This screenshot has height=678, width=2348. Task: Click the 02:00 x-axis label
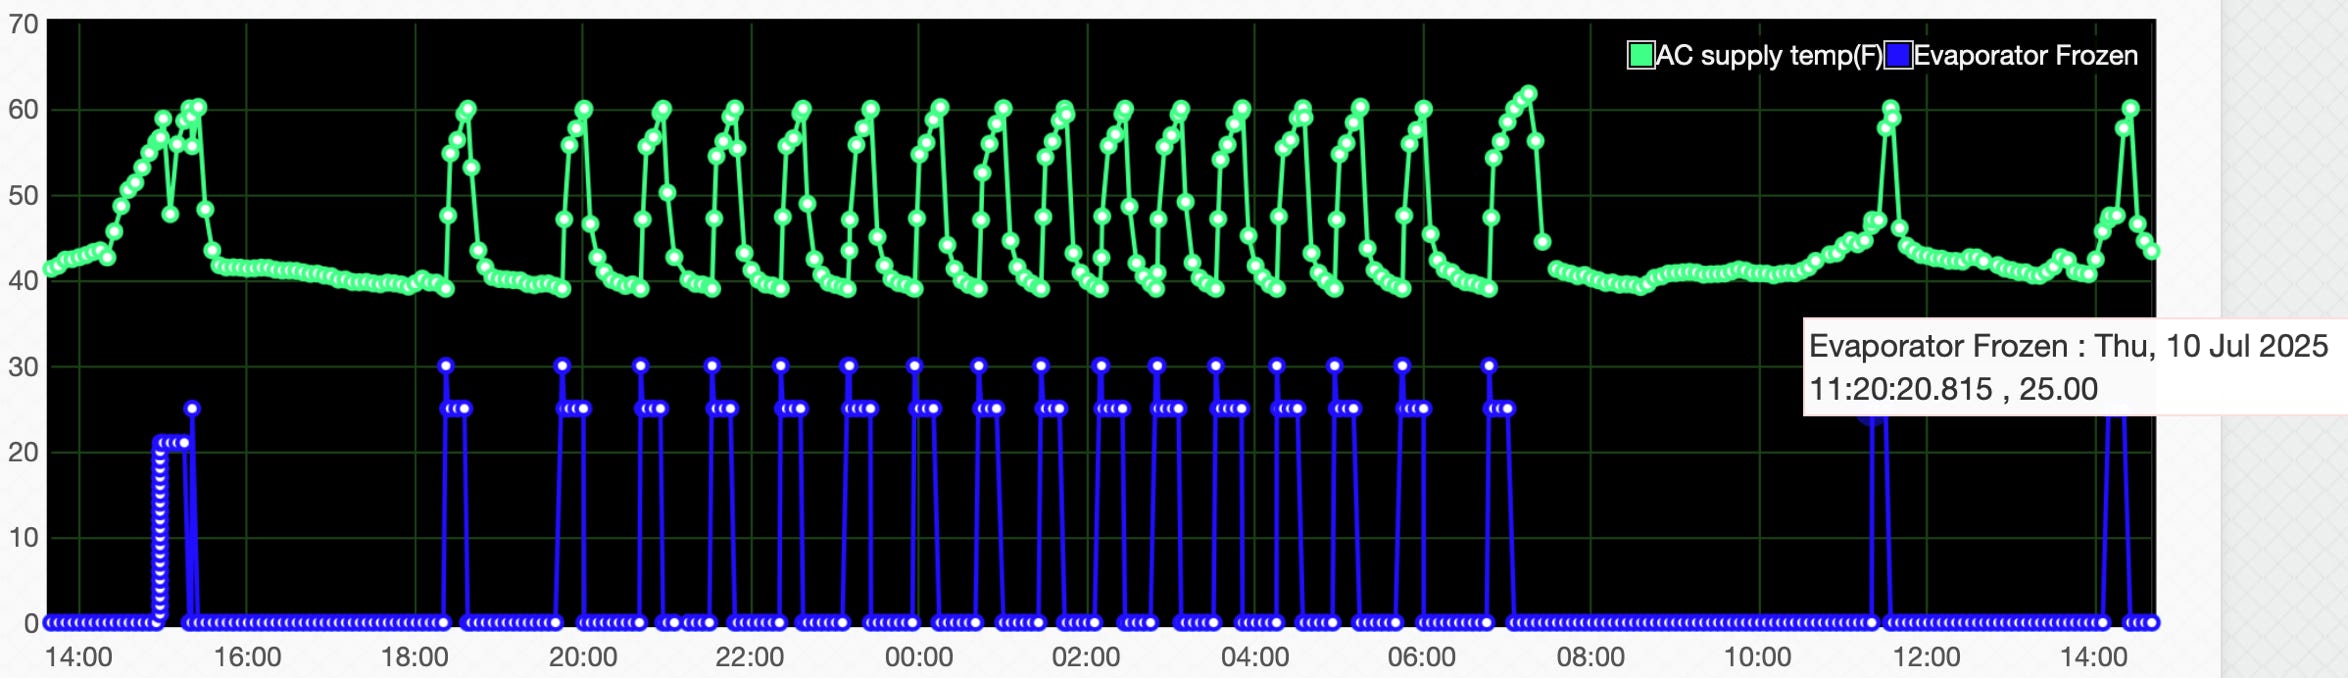(x=1085, y=657)
